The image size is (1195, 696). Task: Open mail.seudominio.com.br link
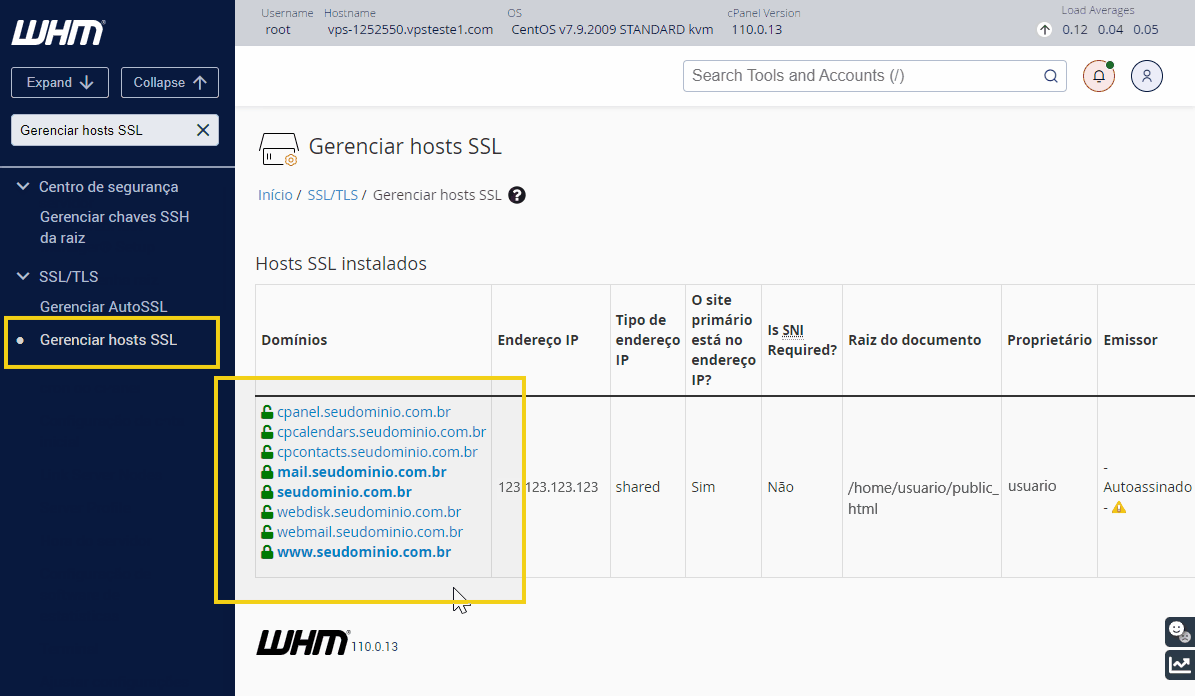pyautogui.click(x=361, y=472)
